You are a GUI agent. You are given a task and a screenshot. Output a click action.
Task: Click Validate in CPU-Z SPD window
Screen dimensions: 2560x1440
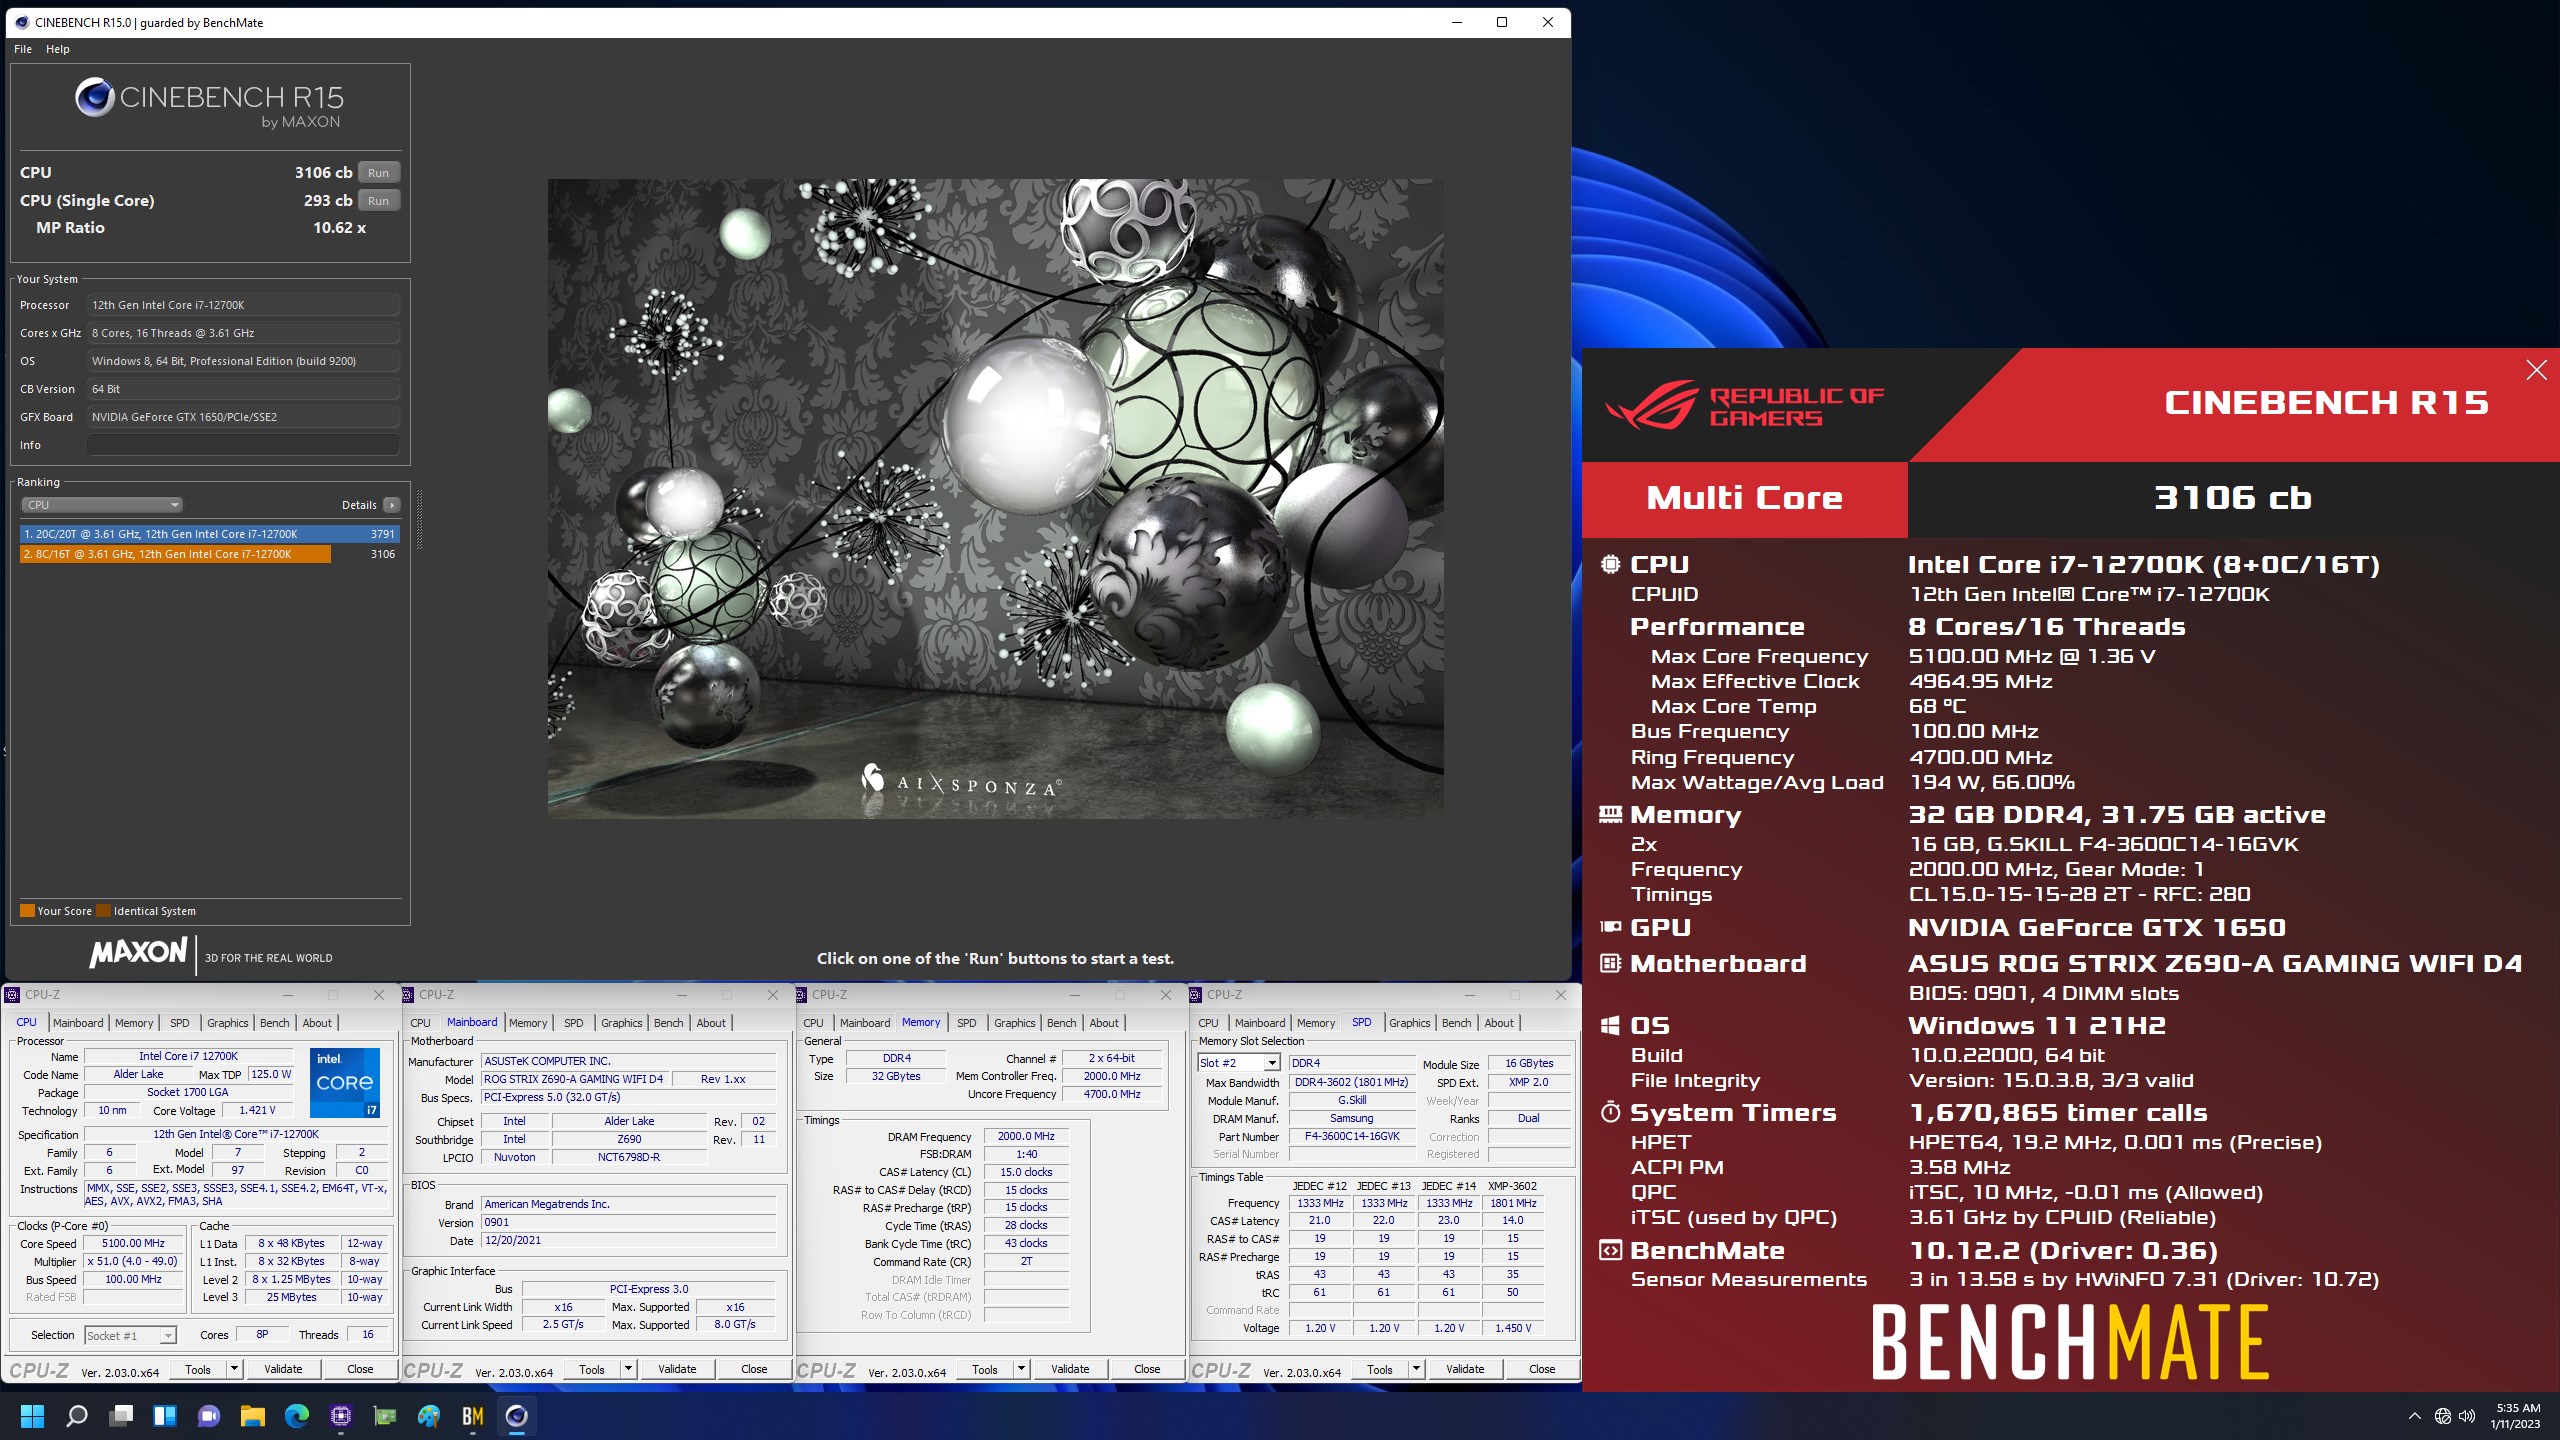(1465, 1369)
